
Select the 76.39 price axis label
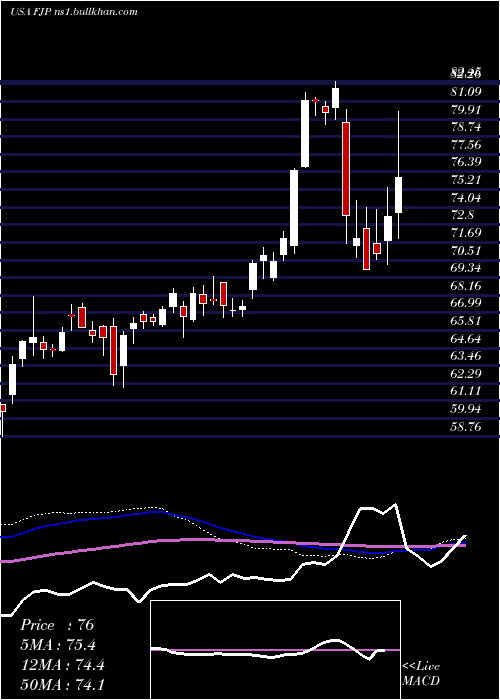tap(466, 162)
